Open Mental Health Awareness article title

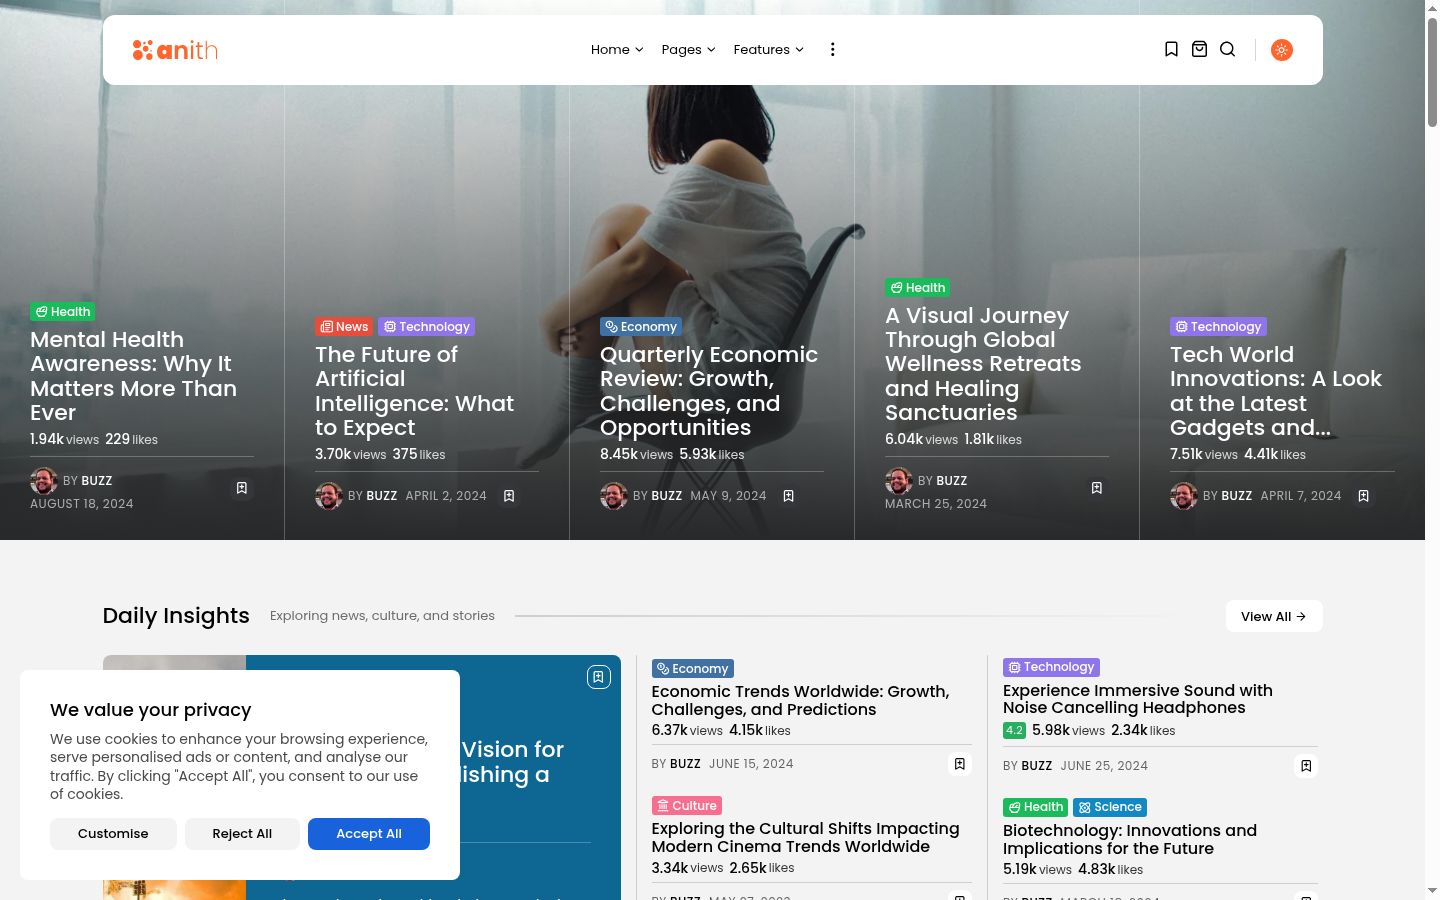[x=134, y=376]
